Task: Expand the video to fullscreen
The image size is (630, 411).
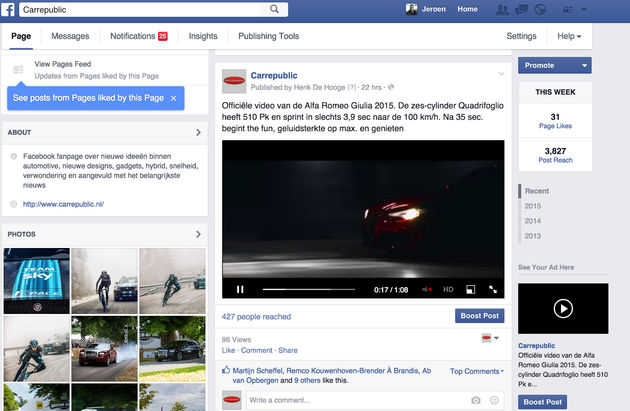Action: (x=493, y=289)
